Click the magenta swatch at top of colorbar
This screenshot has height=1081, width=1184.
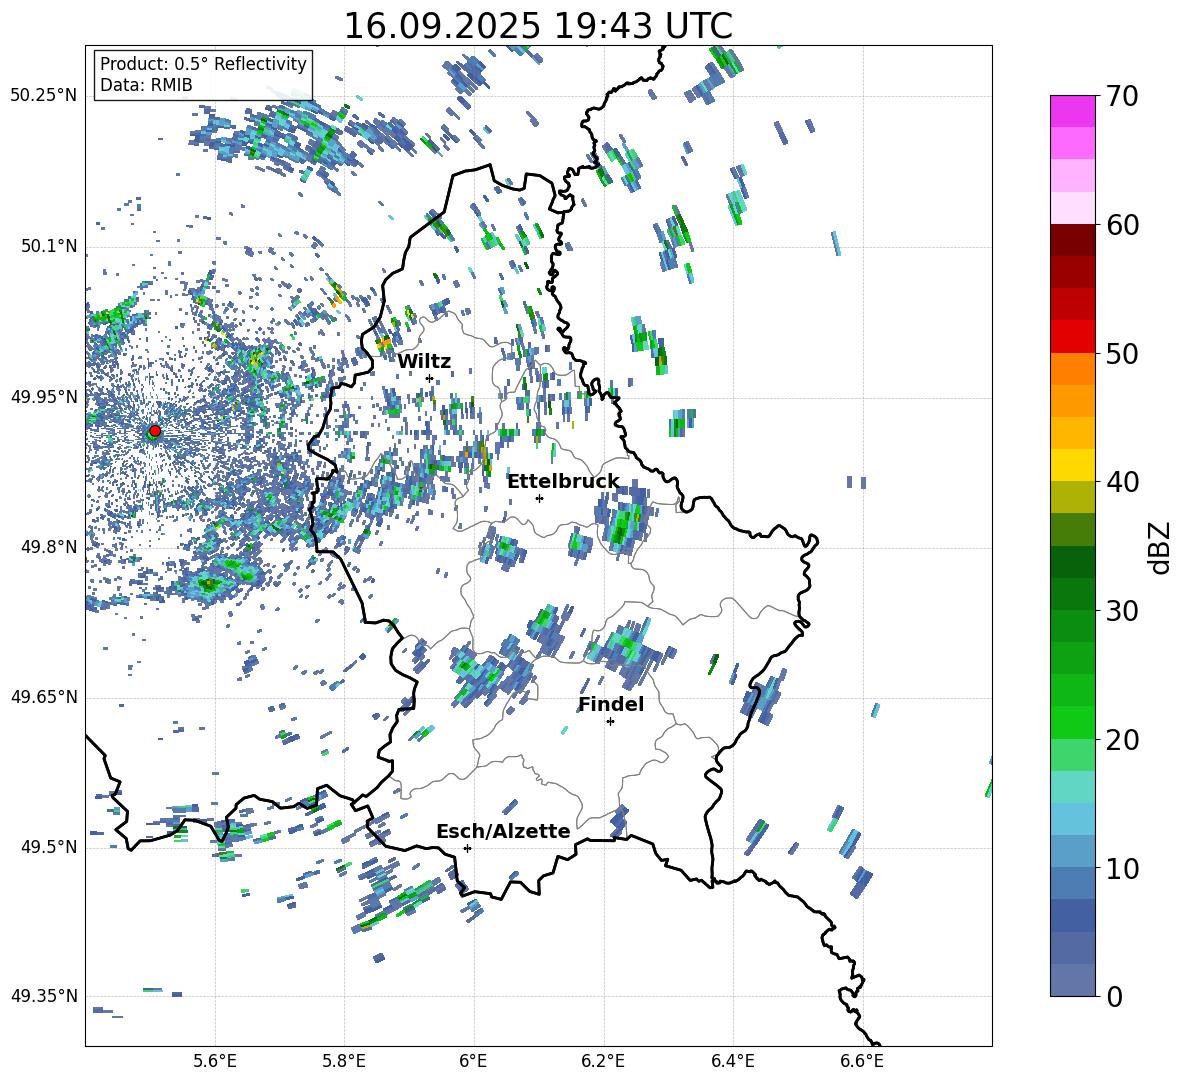click(1073, 111)
